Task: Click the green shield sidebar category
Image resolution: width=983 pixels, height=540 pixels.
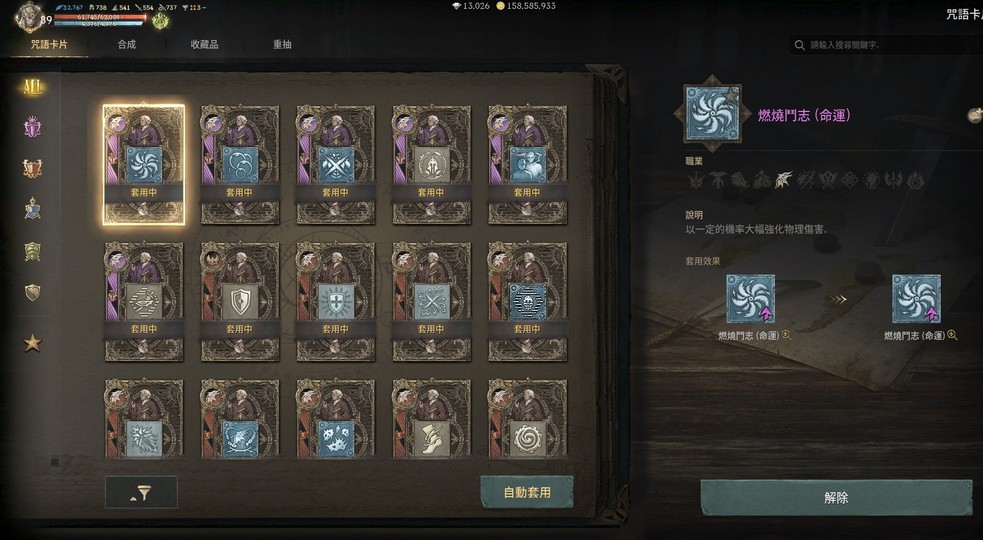Action: (33, 251)
